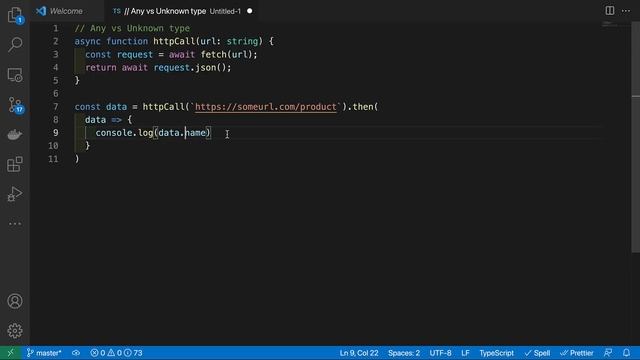
Task: Open the Extensions view
Action: [x=15, y=164]
